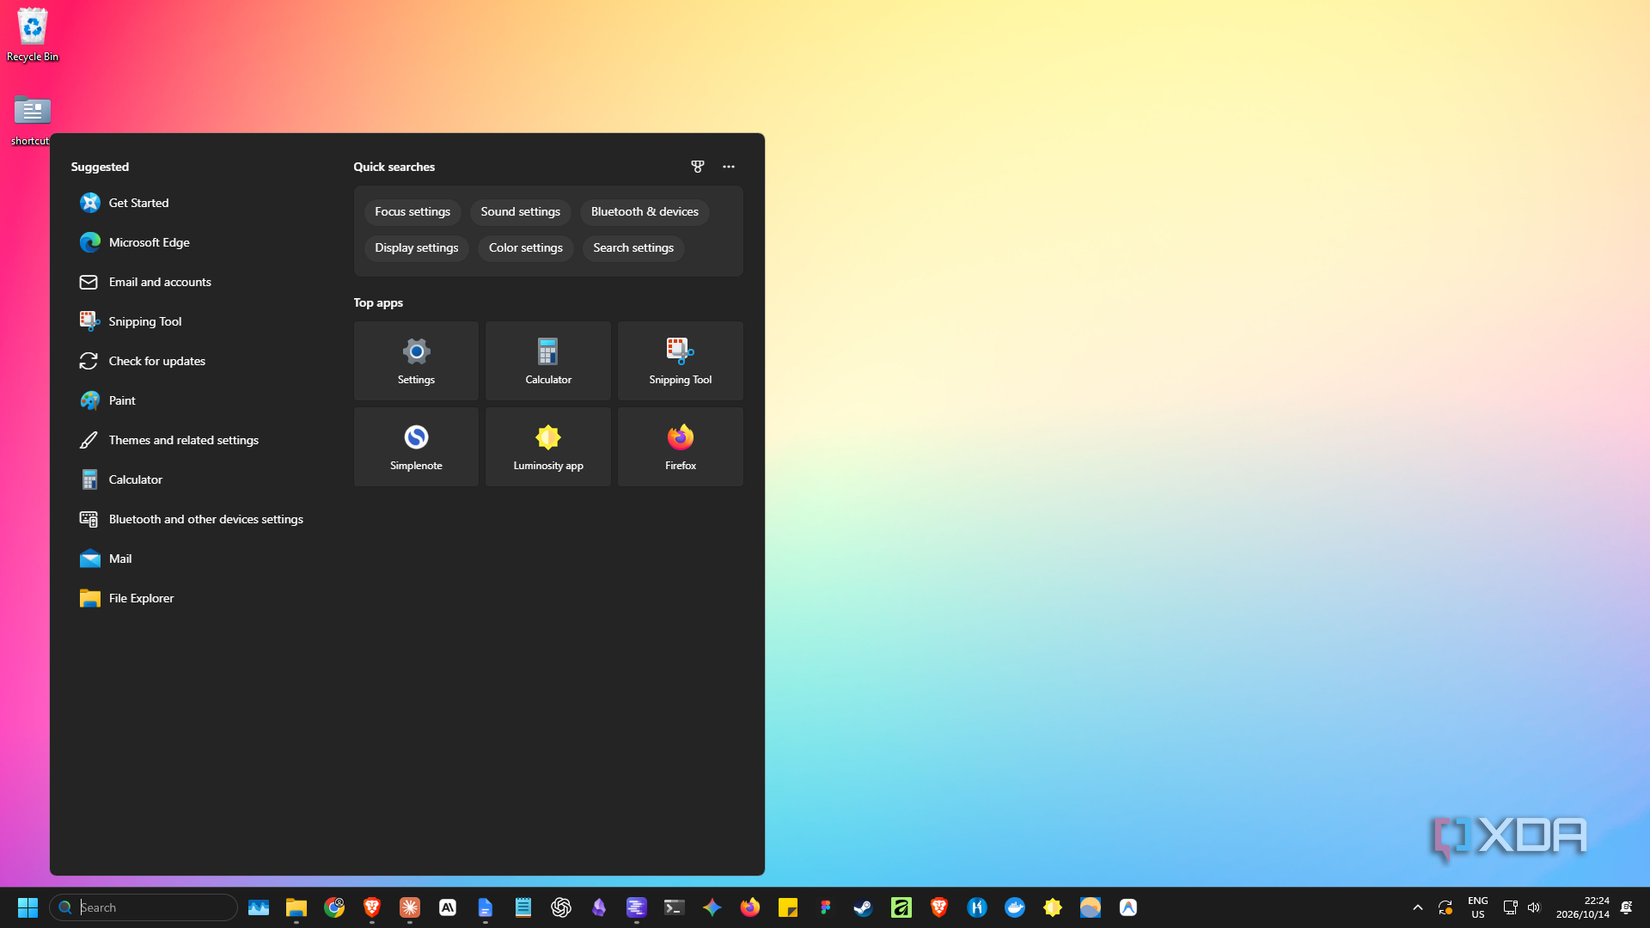Open Calculator tile in Top apps
This screenshot has height=928, width=1650.
(x=548, y=361)
